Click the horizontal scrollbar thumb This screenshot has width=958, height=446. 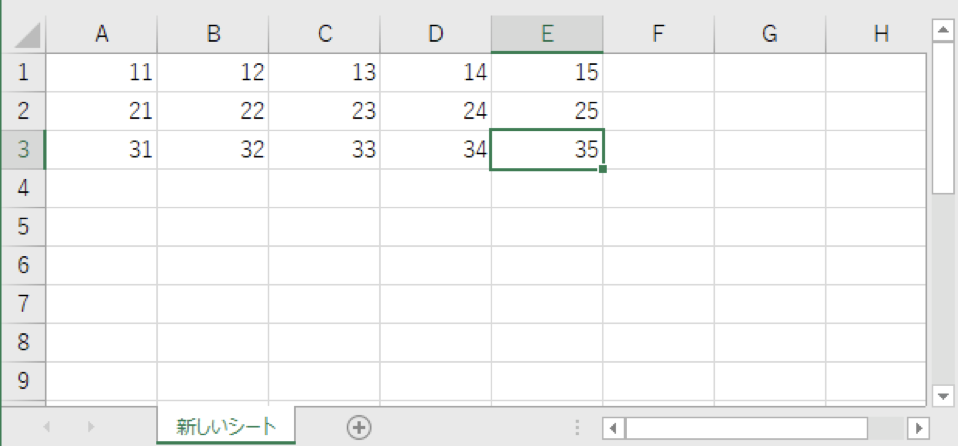(746, 428)
